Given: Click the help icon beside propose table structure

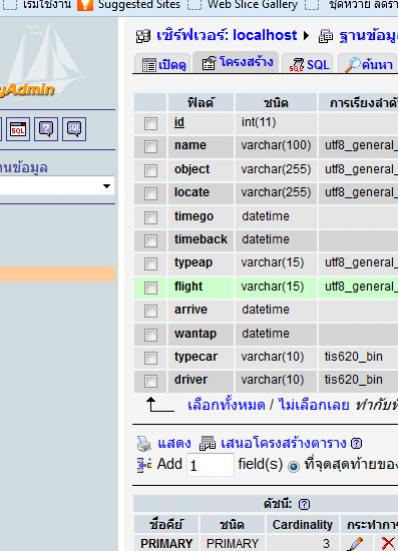Looking at the screenshot, I should 356,443.
